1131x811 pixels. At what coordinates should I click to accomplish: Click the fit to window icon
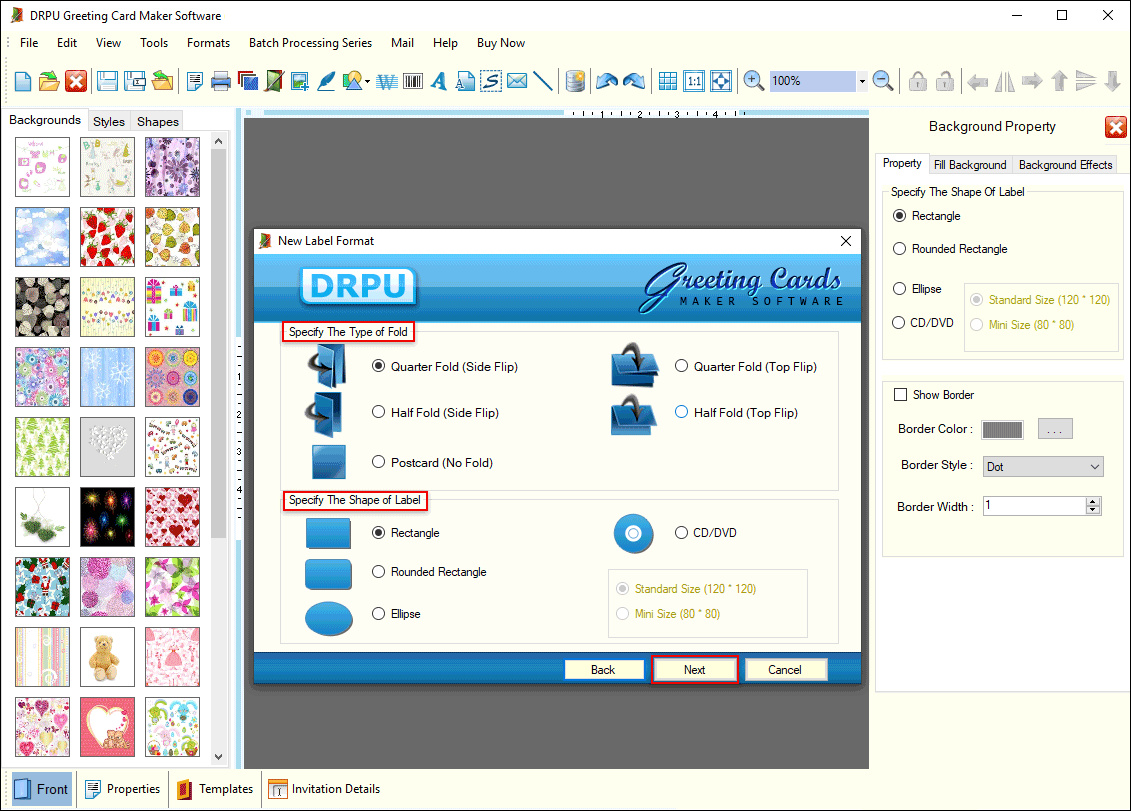point(721,81)
